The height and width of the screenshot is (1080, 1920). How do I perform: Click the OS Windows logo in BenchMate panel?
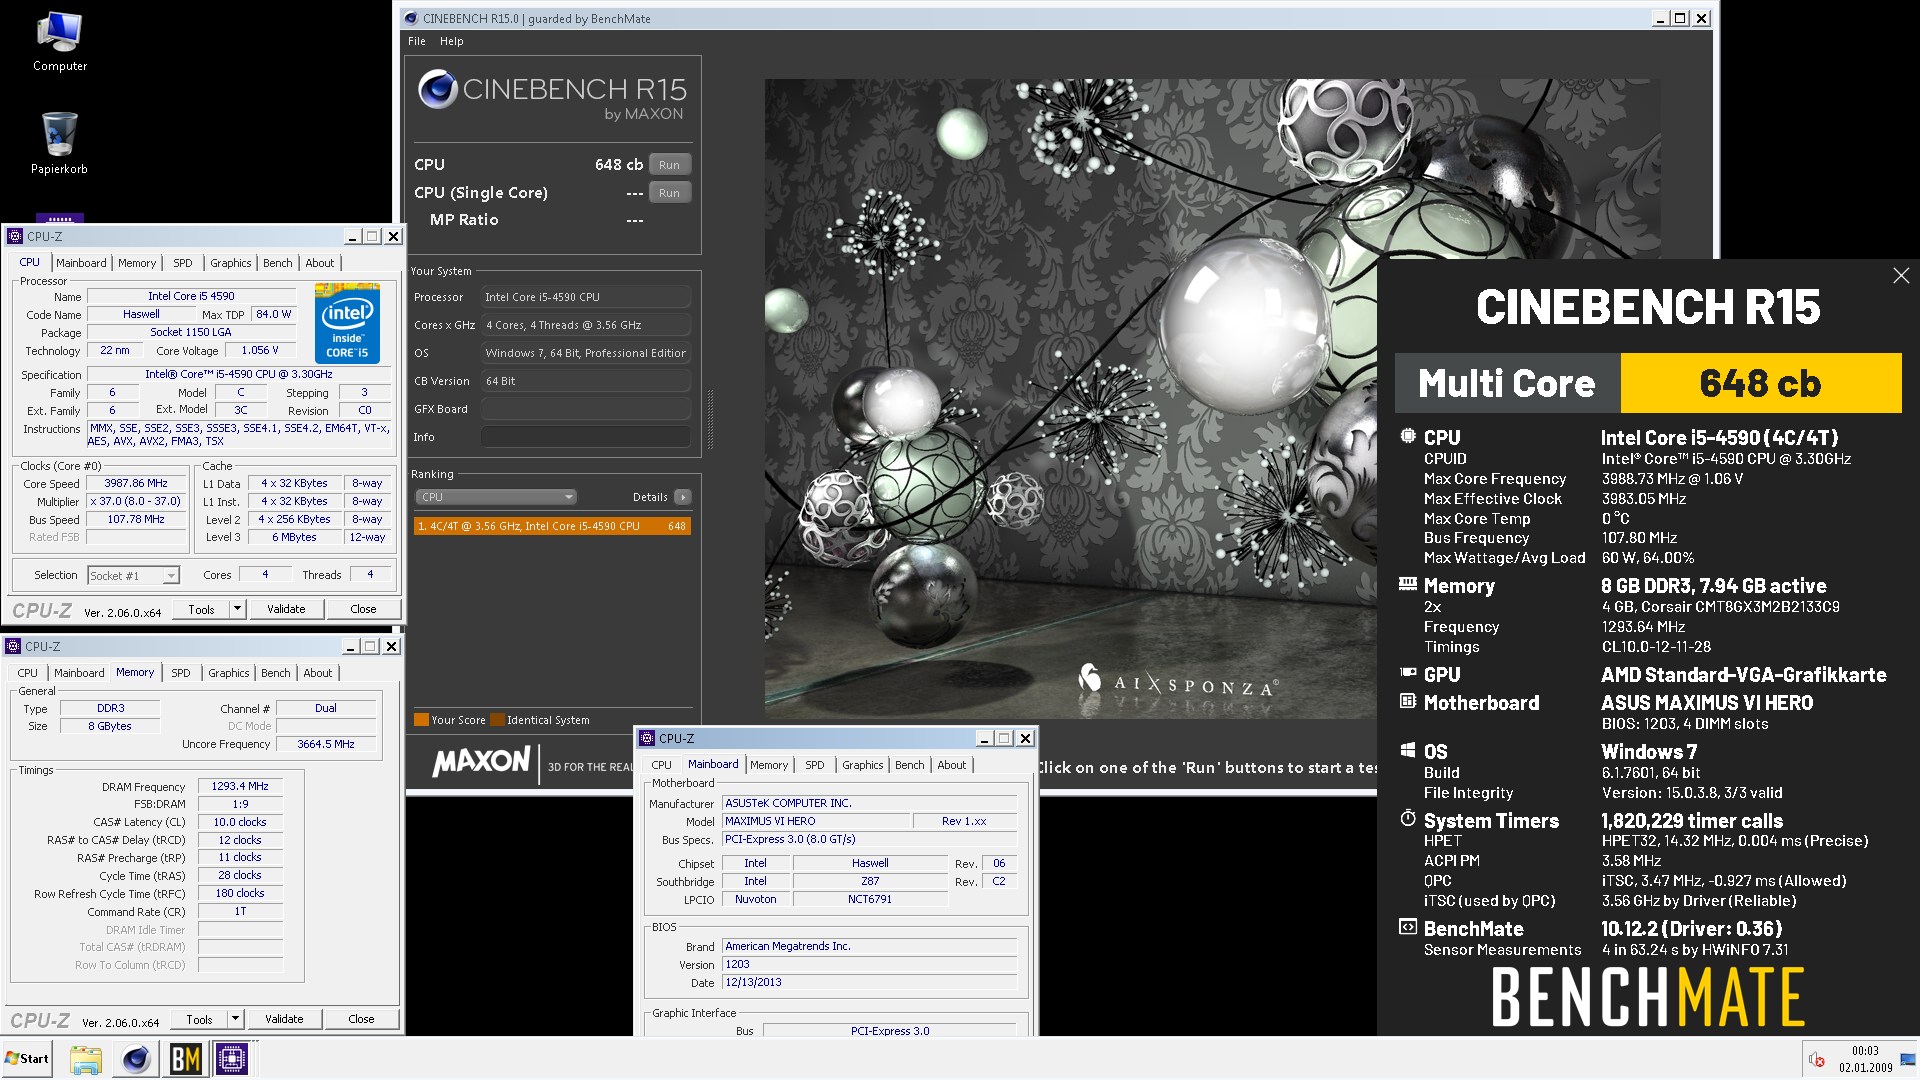1408,750
